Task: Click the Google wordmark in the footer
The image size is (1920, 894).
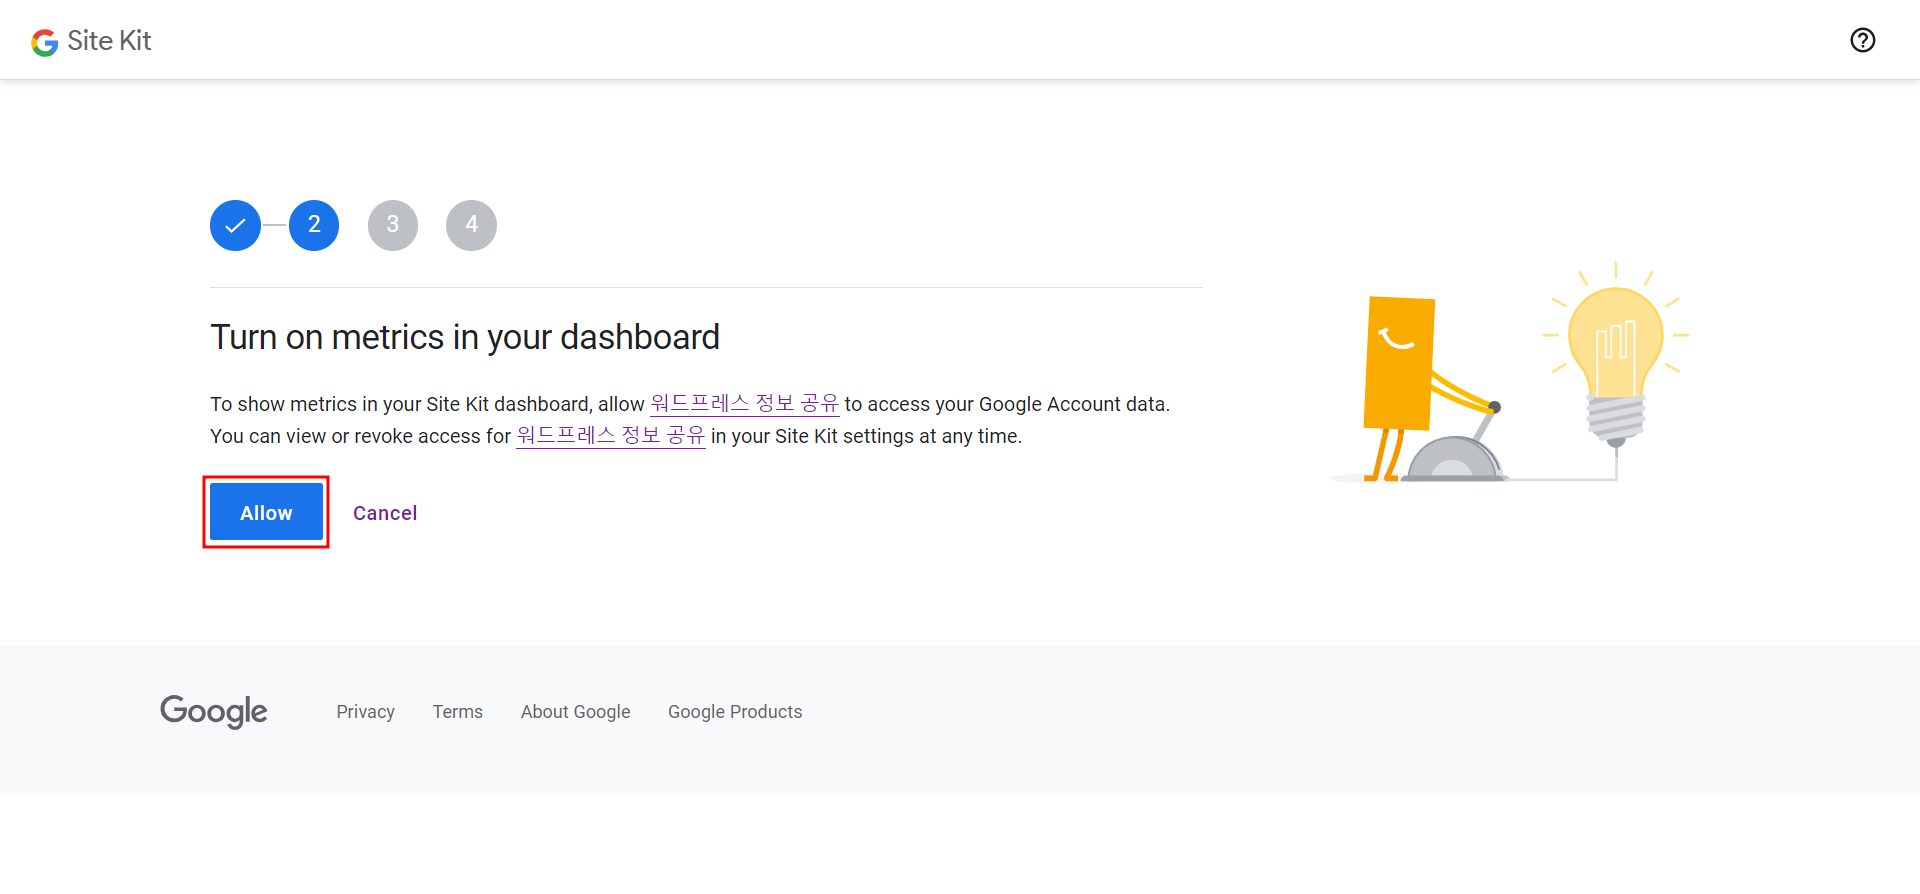Action: 214,711
